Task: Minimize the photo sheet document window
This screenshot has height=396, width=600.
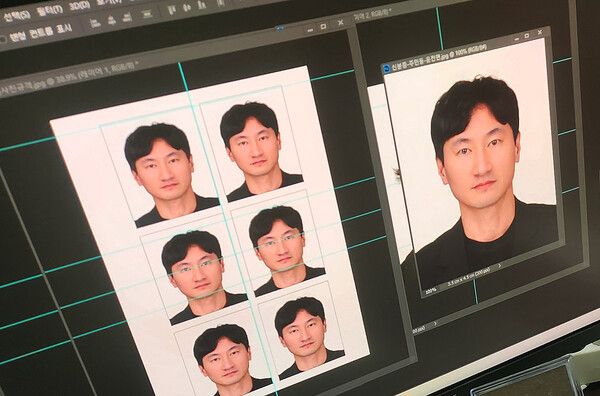Action: (x=310, y=29)
